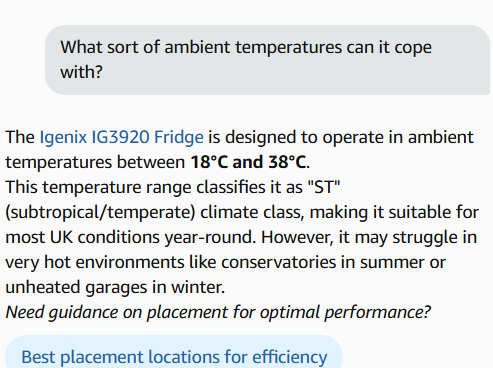Click the phrase unheated garages in winter
Viewport: 493px width, 368px height.
[115, 287]
